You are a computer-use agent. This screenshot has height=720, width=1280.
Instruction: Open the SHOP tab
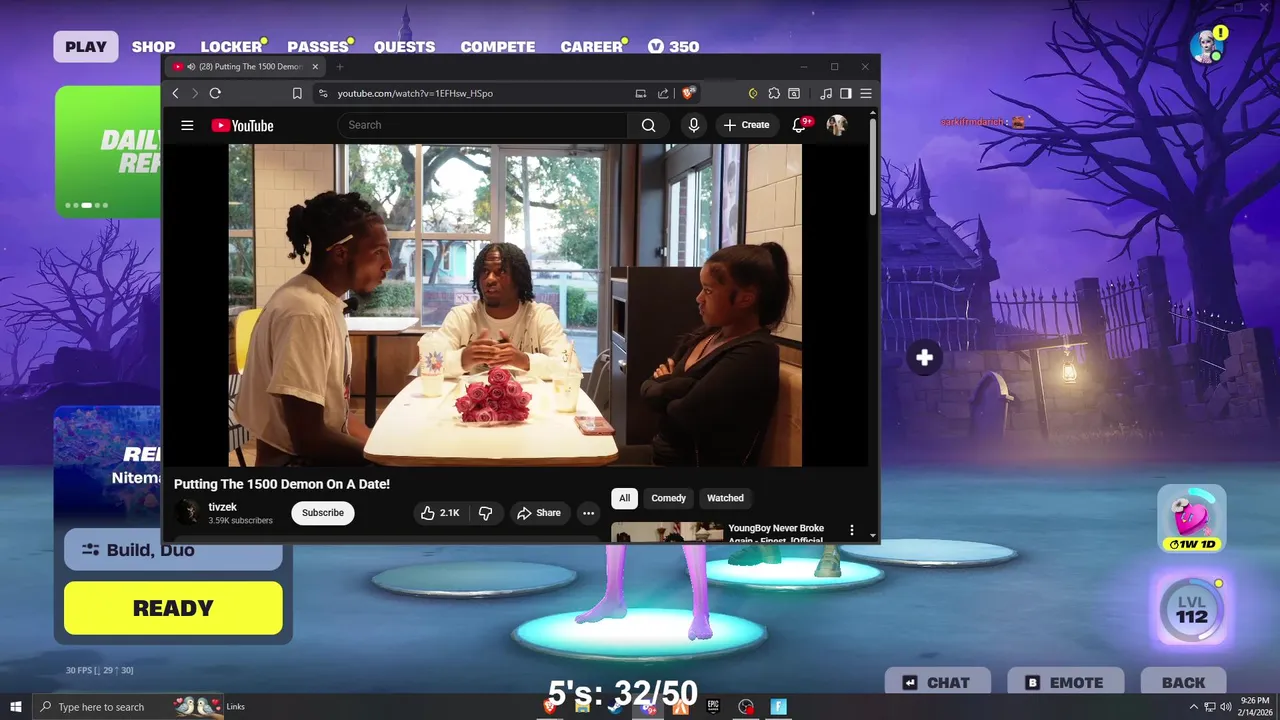pos(153,47)
